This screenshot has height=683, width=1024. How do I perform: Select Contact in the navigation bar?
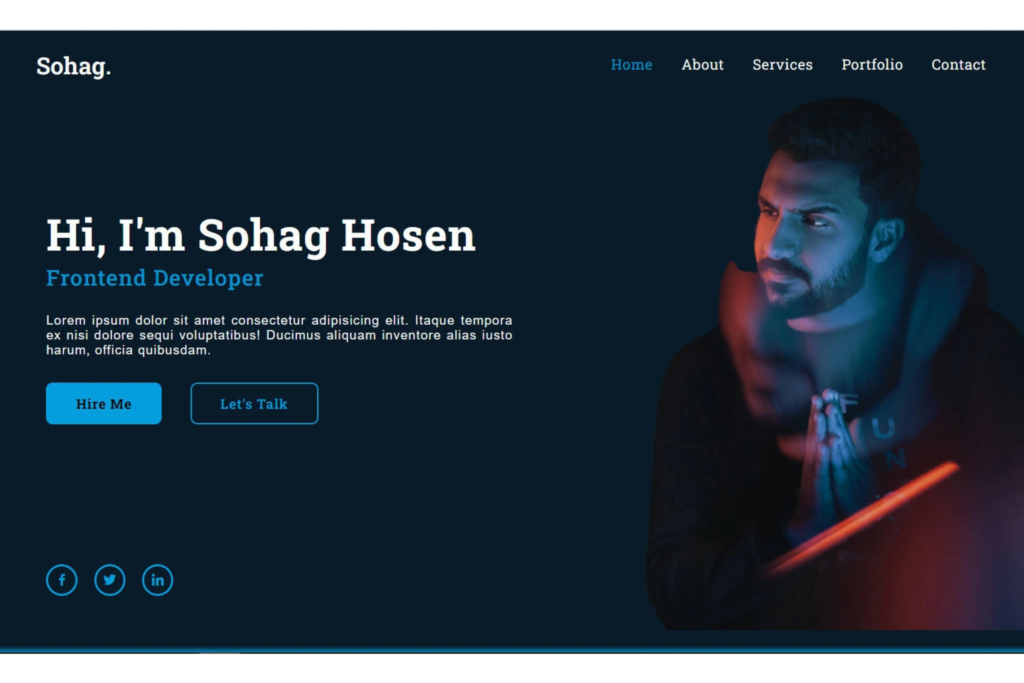click(958, 65)
